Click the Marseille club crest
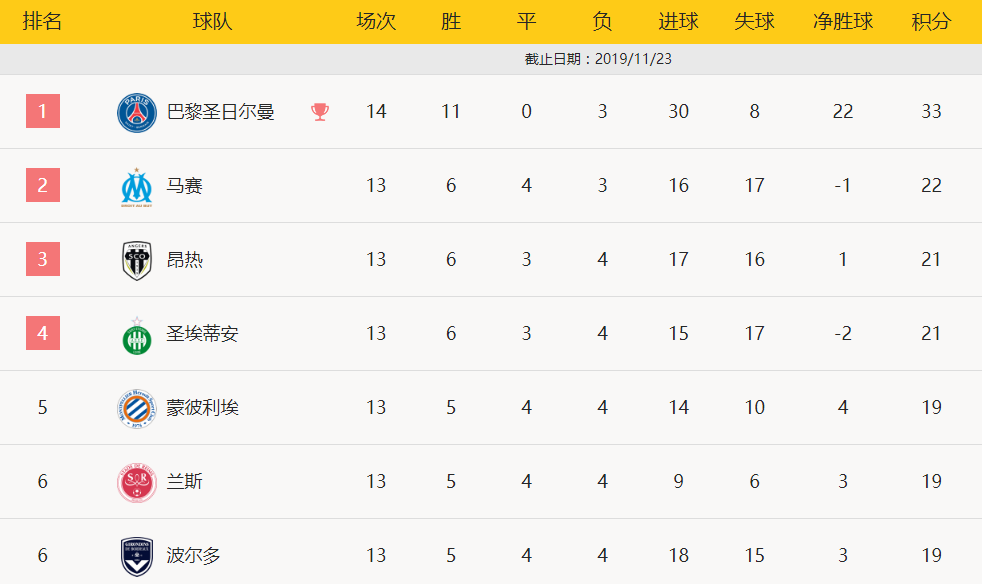Viewport: 982px width, 584px height. point(137,186)
